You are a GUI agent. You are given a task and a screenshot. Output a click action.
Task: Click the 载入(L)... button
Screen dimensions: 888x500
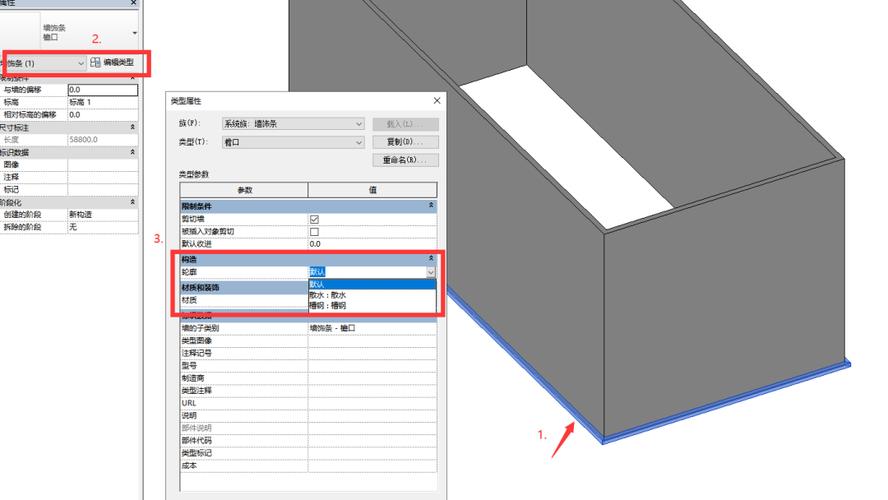click(405, 124)
